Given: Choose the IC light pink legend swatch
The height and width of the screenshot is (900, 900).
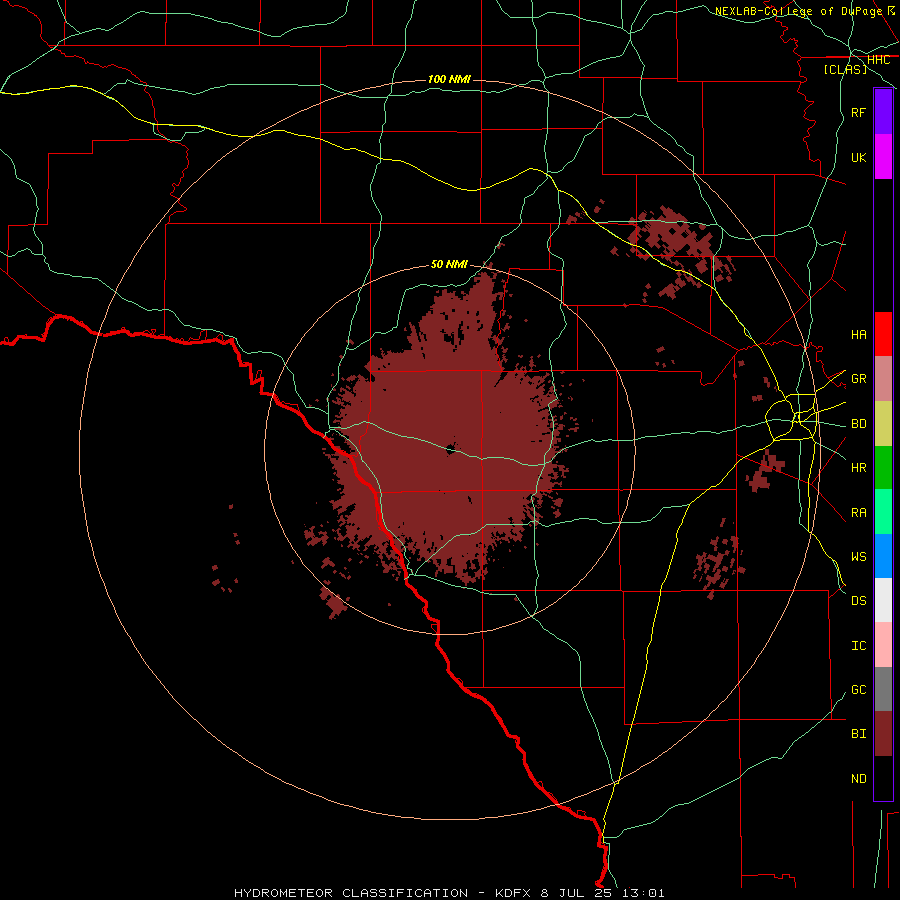Looking at the screenshot, I should tap(883, 645).
